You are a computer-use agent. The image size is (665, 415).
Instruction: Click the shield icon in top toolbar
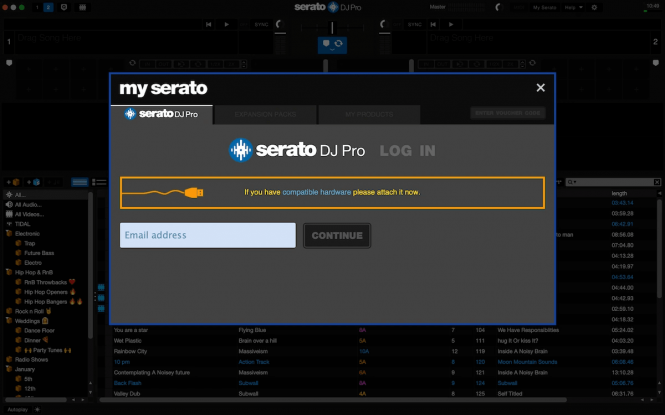click(64, 7)
